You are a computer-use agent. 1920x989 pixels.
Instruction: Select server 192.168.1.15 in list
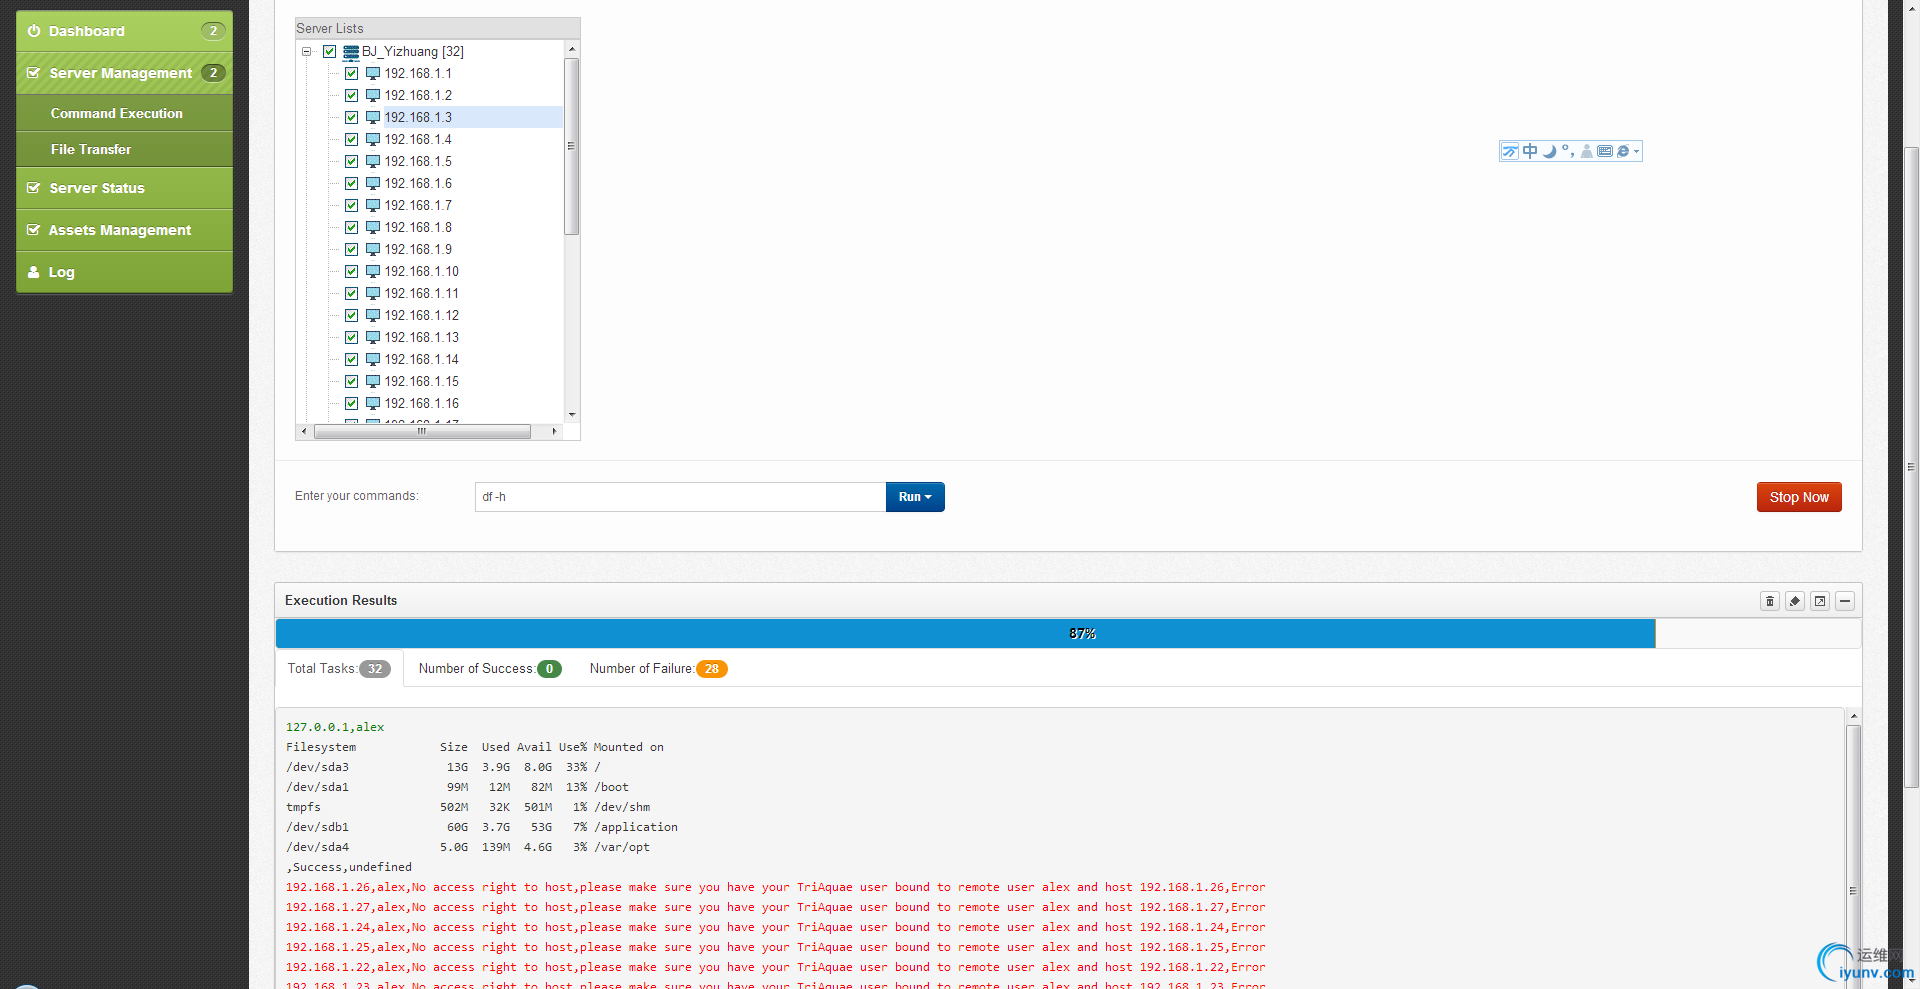421,382
